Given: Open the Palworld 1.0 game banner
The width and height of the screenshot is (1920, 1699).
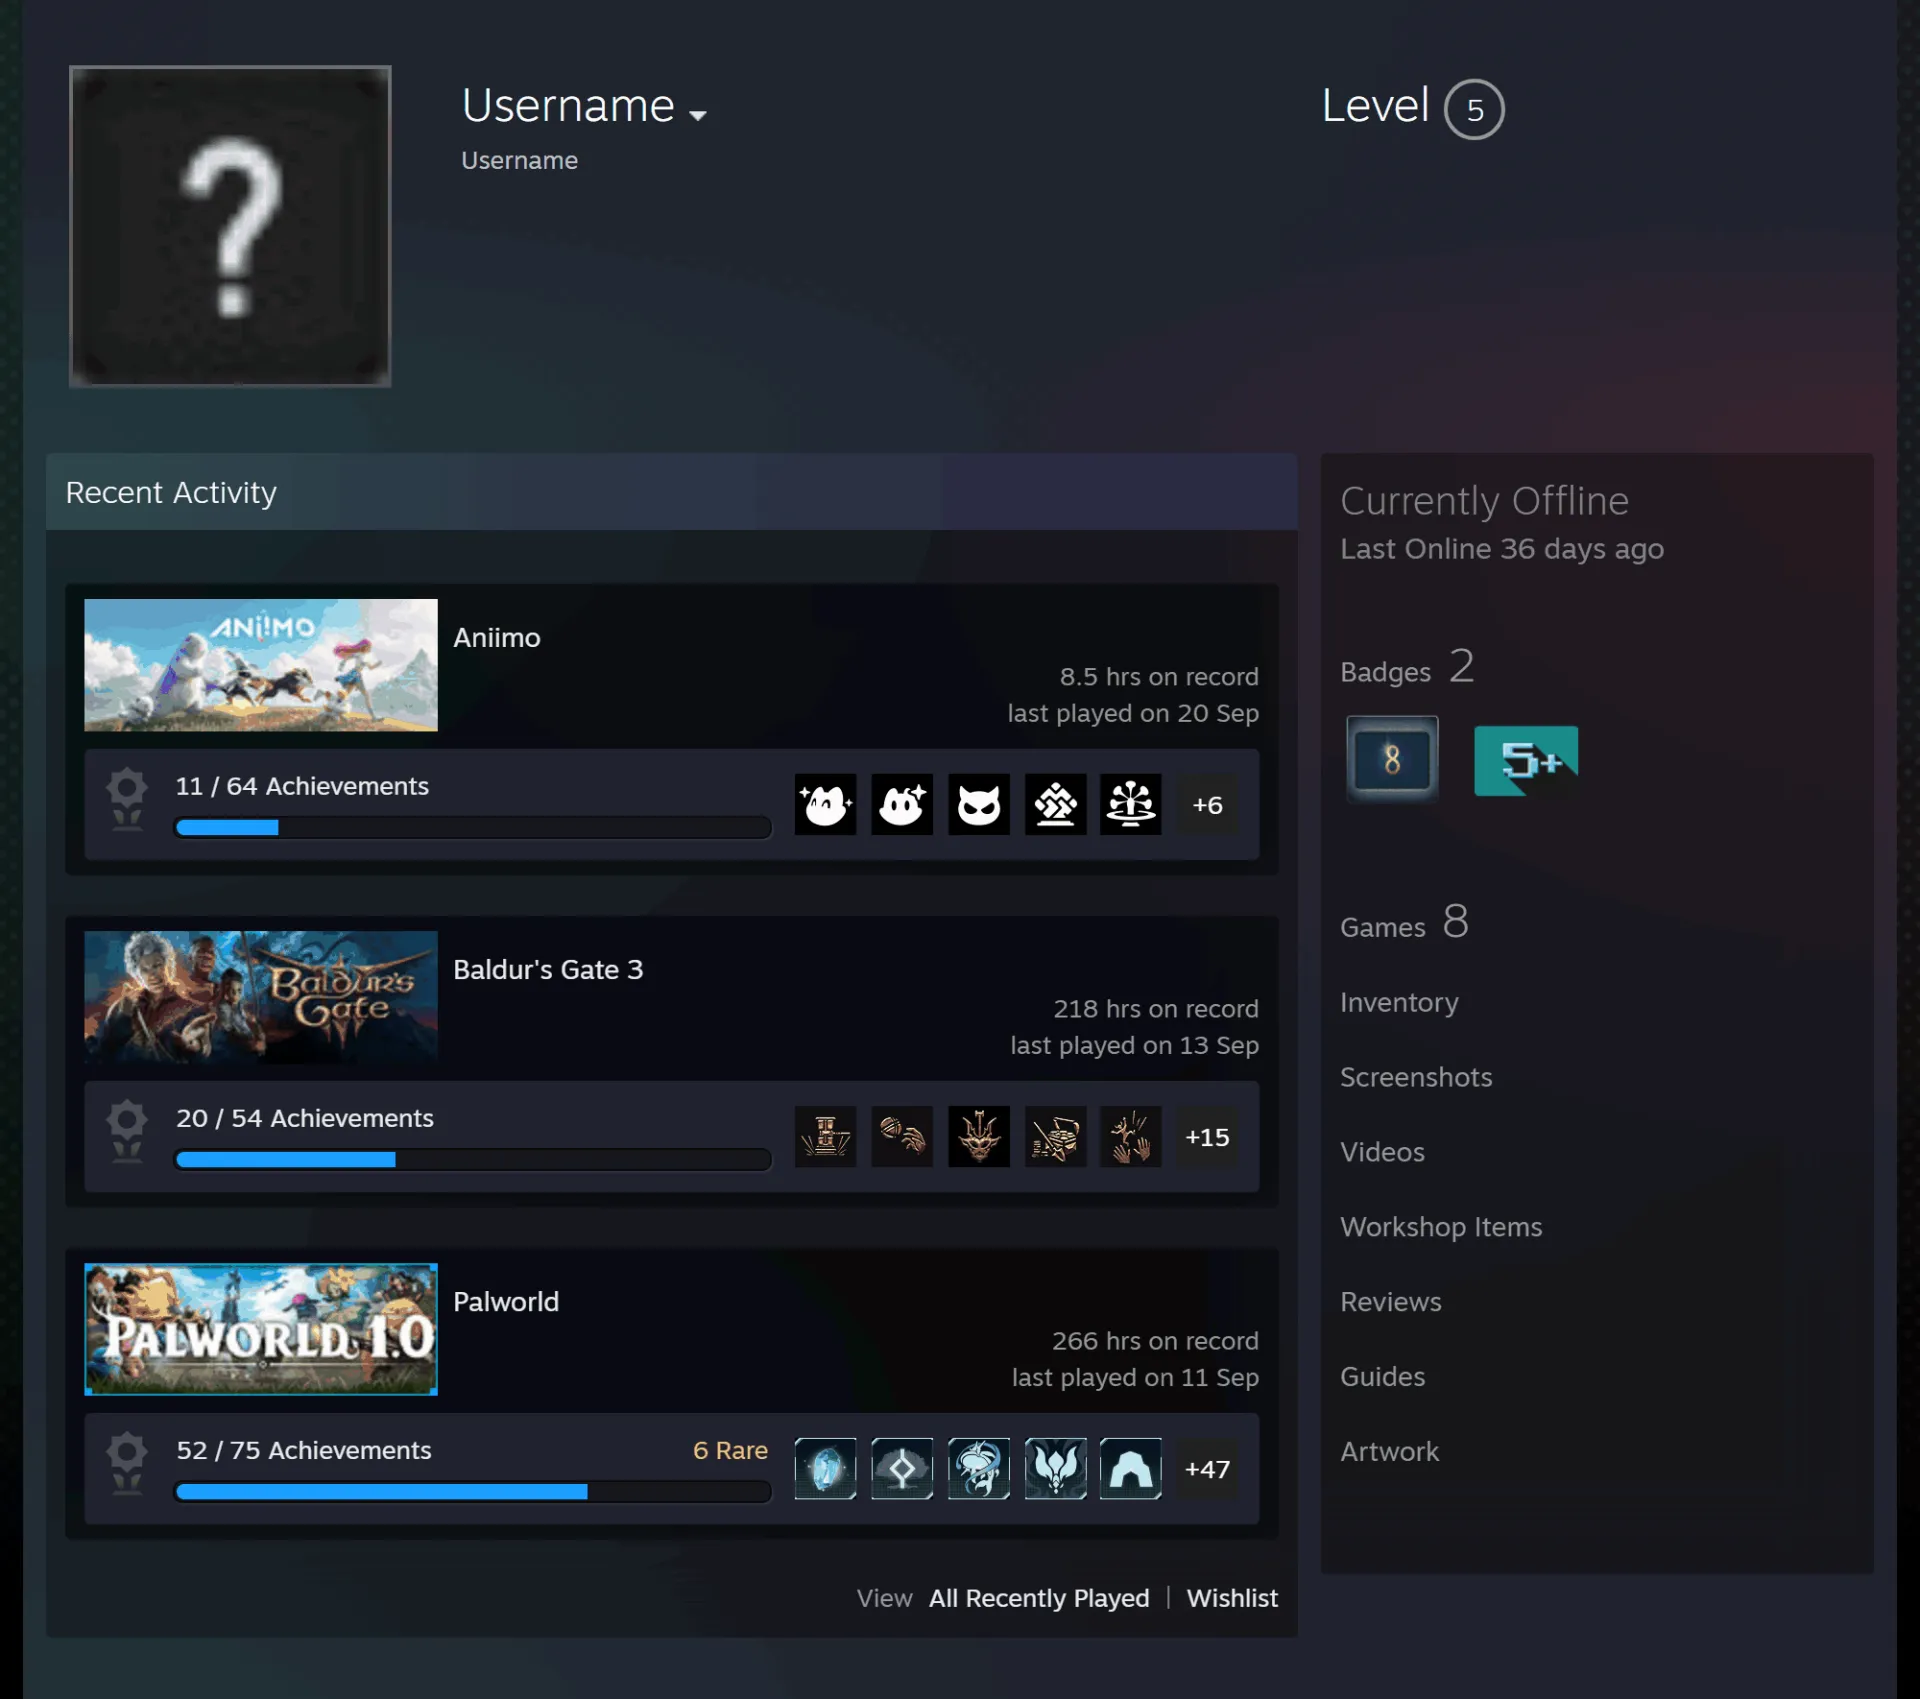Looking at the screenshot, I should point(261,1329).
